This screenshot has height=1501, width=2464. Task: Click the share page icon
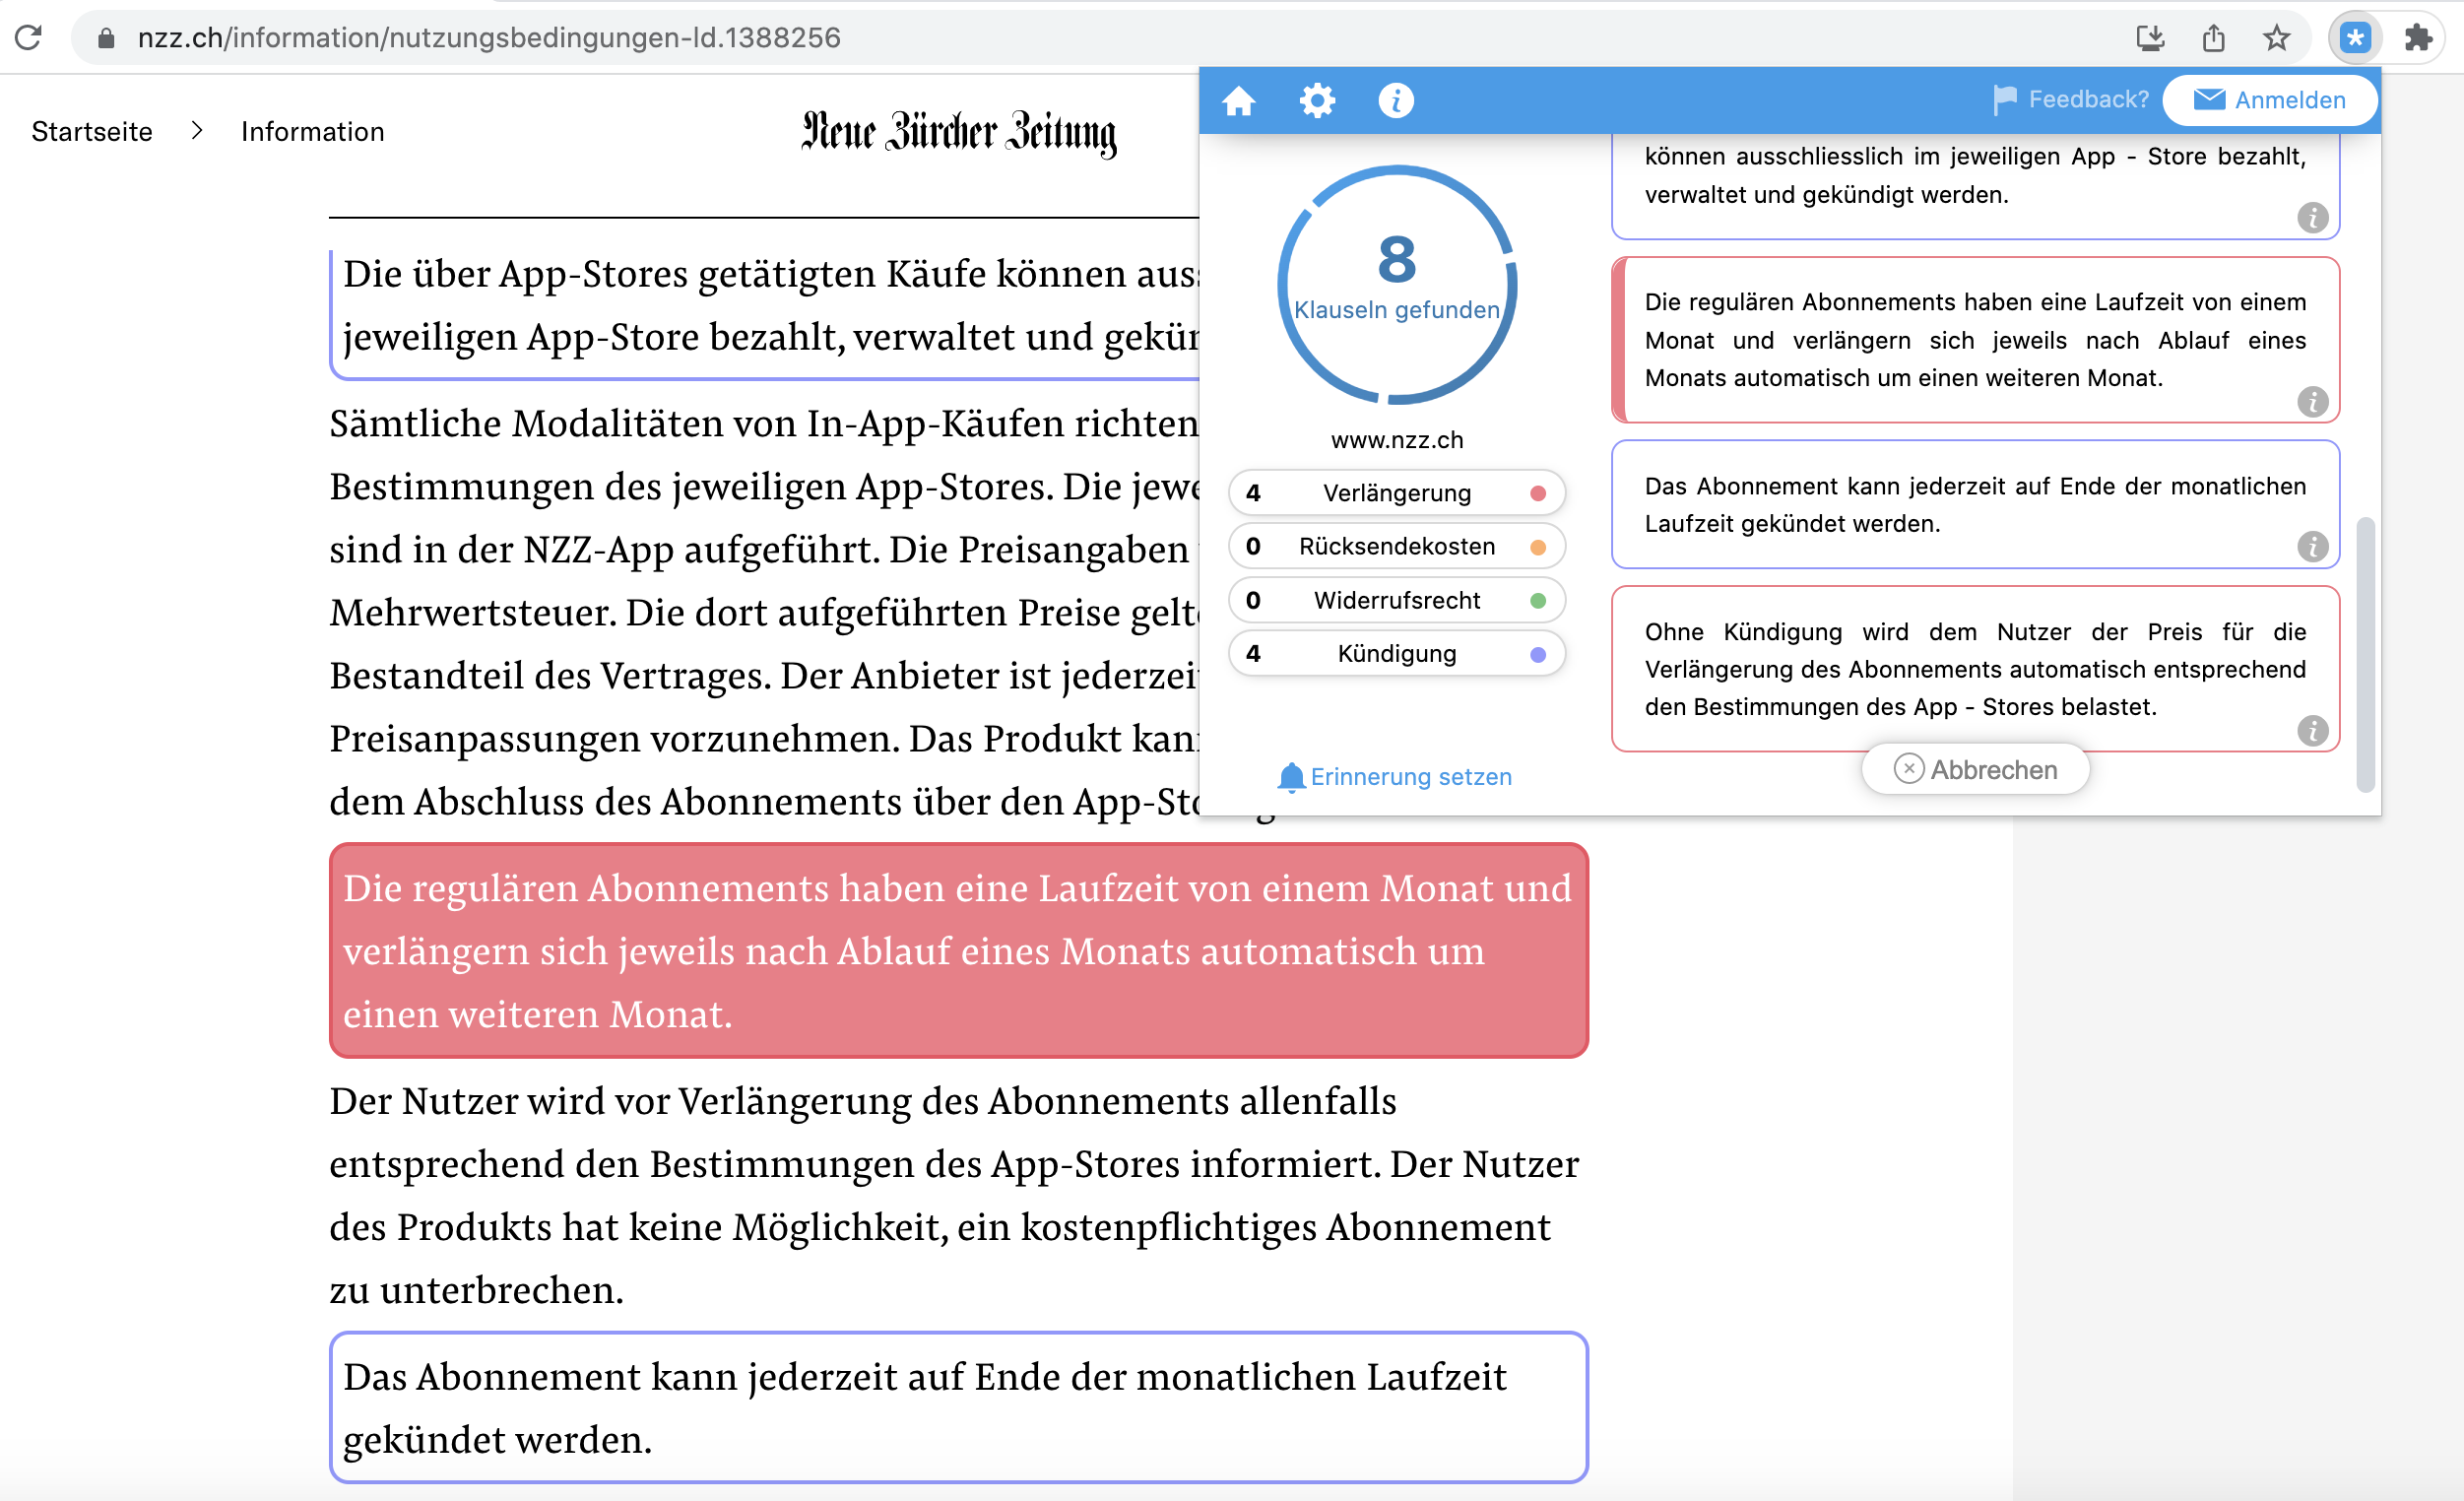pyautogui.click(x=2213, y=38)
